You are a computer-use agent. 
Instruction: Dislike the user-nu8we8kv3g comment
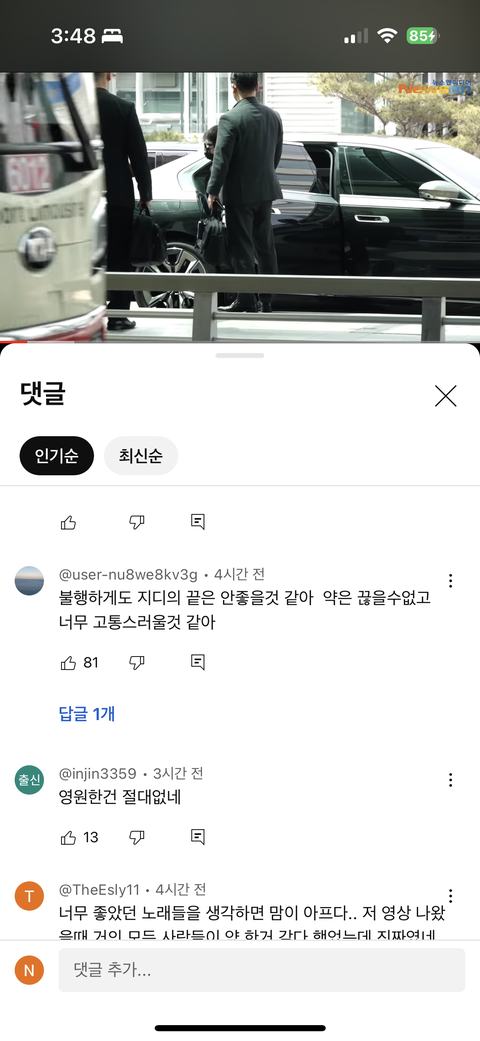pos(137,663)
